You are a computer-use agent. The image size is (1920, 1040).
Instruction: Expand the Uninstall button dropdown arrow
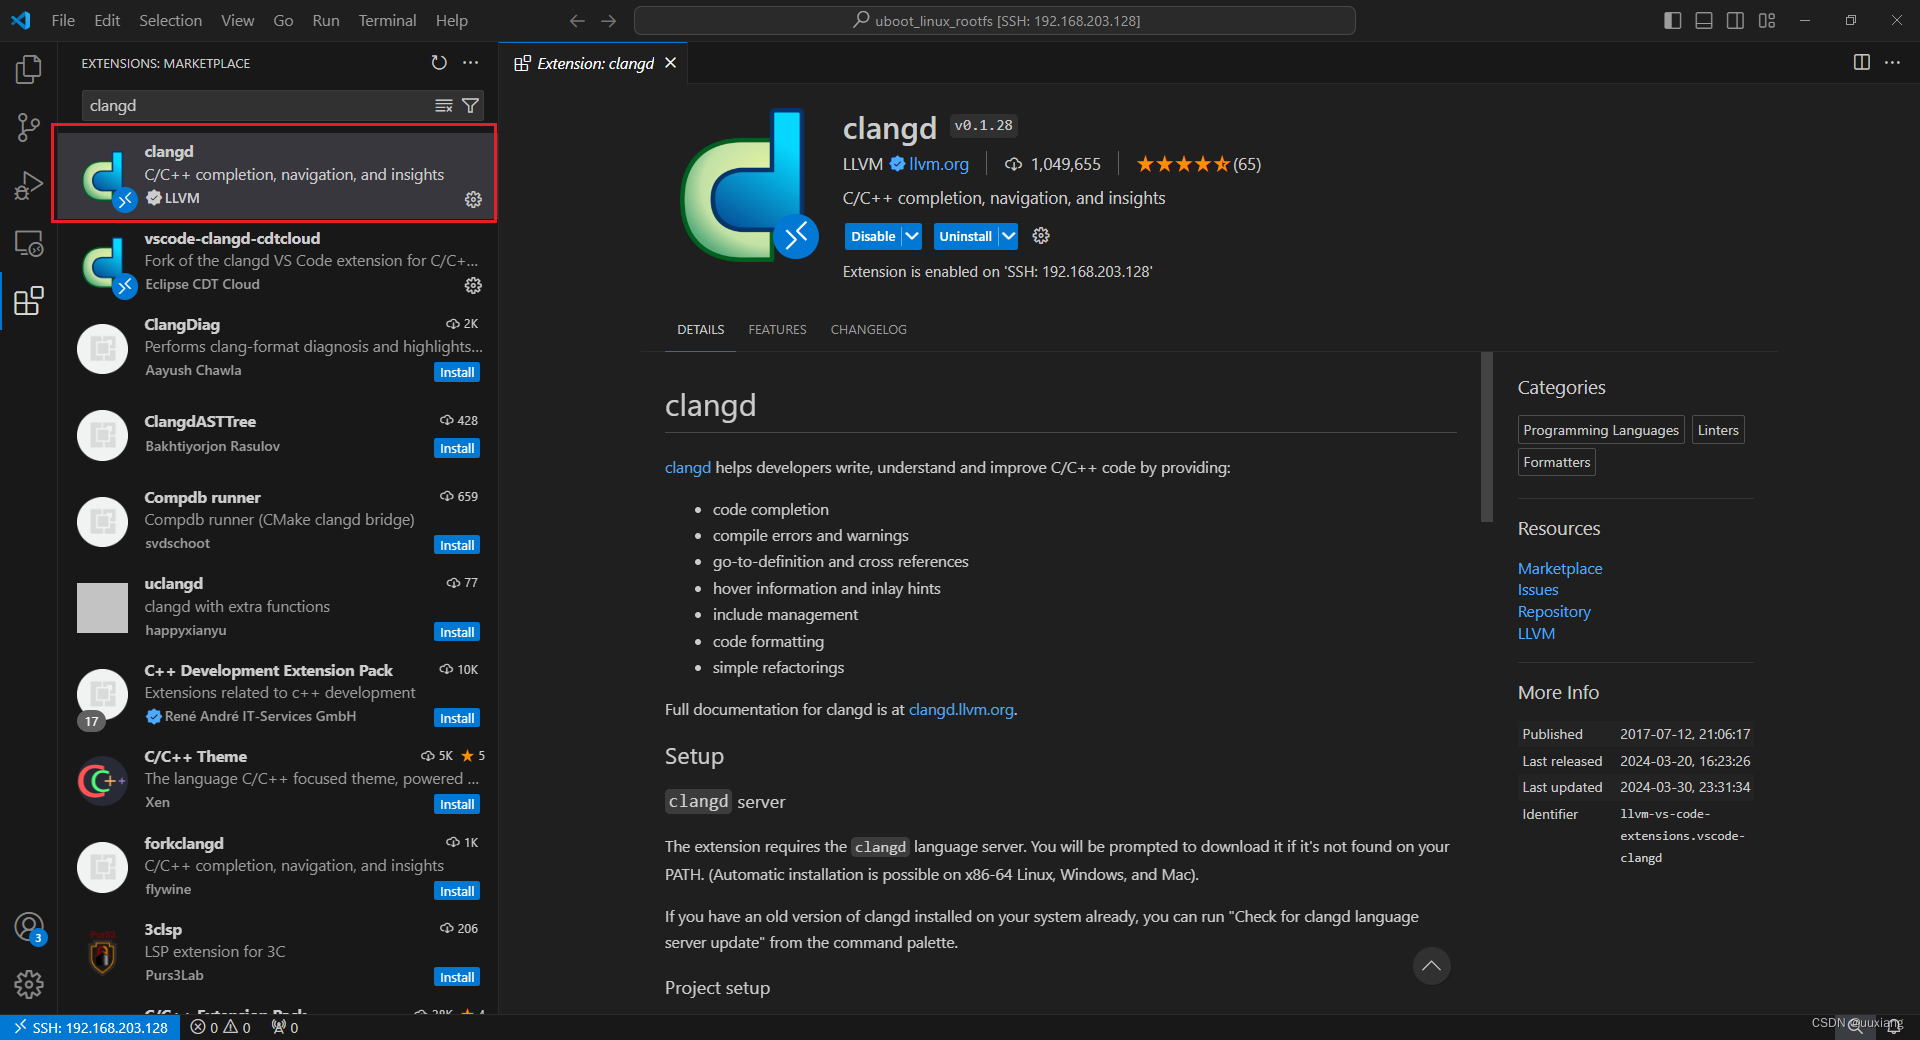1008,236
